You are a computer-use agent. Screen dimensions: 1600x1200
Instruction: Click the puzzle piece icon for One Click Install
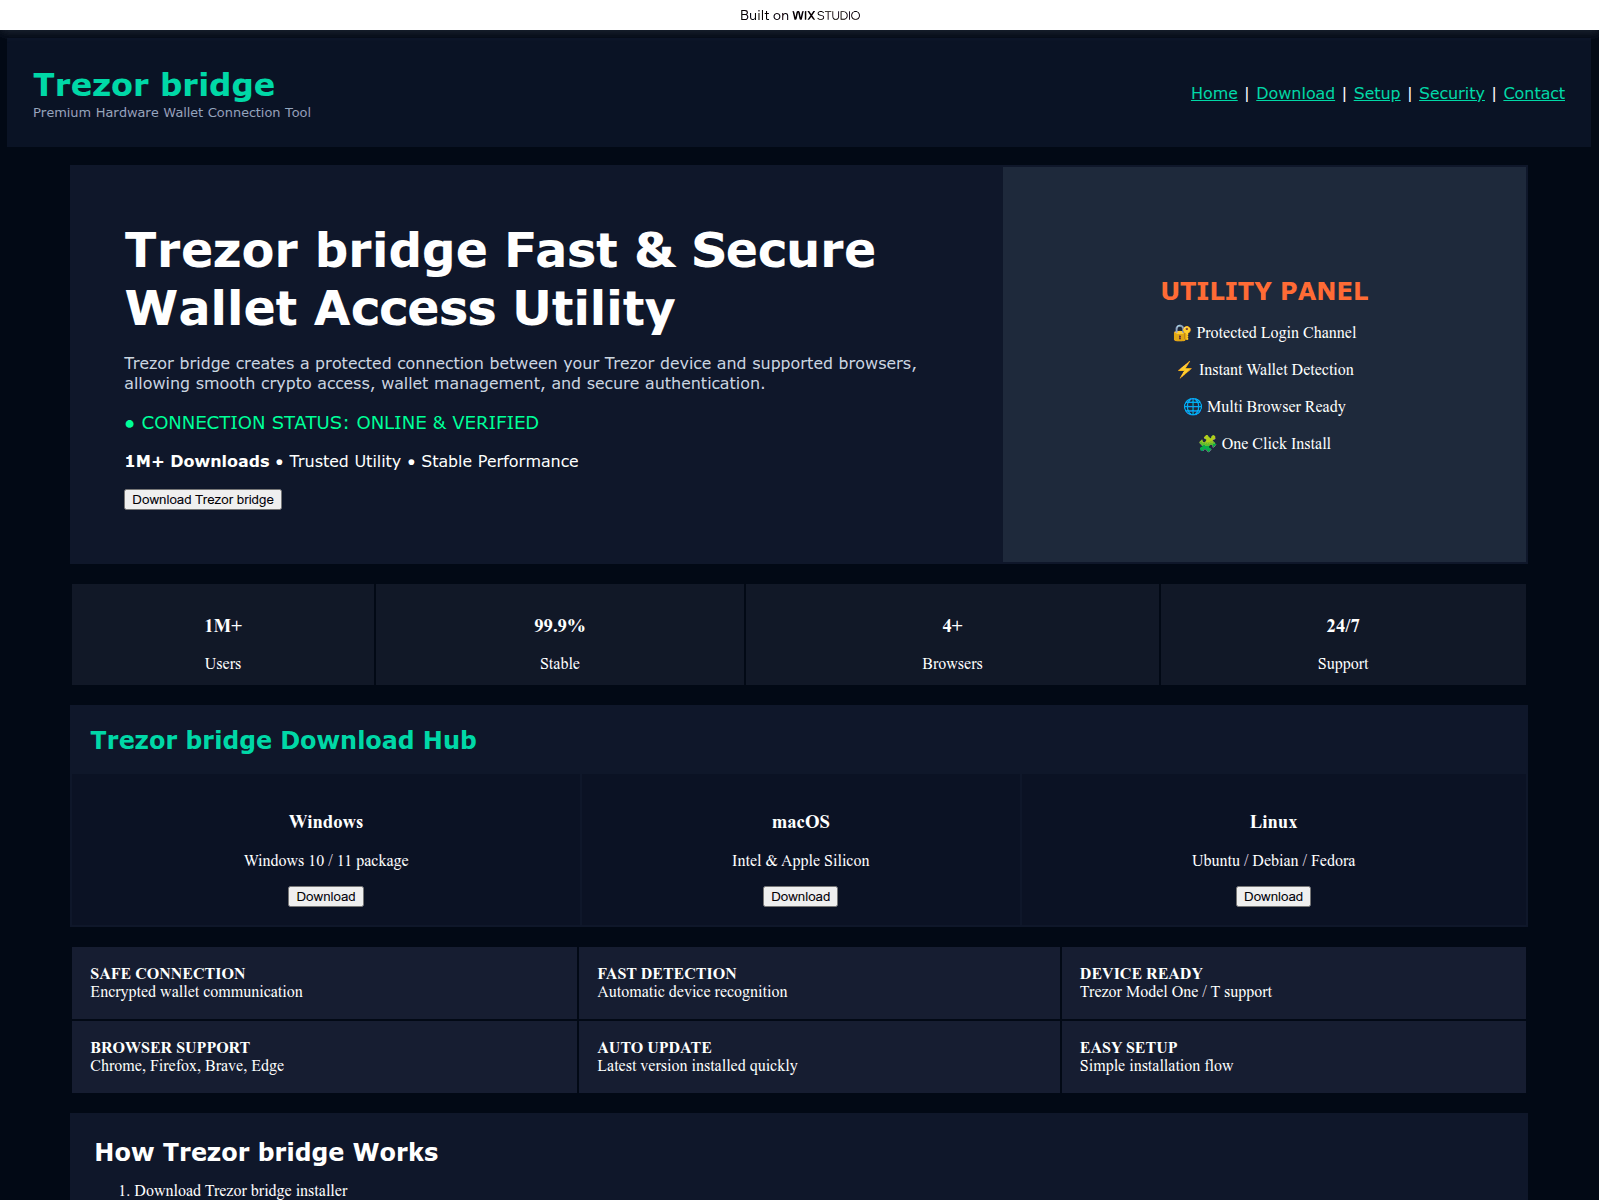(x=1207, y=444)
